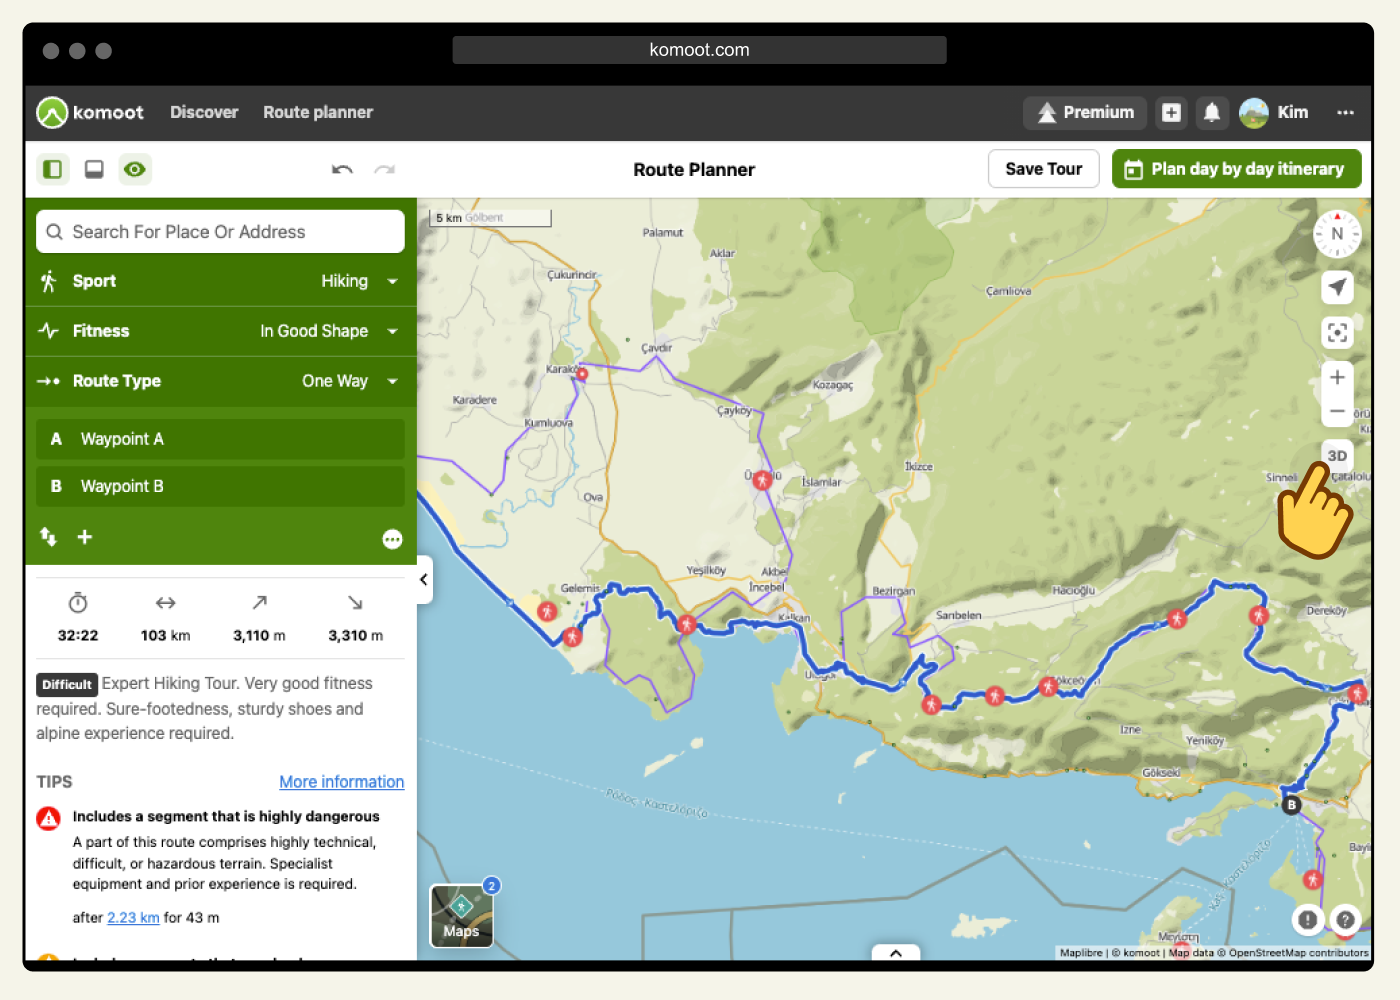The image size is (1400, 1000).
Task: Reset map orientation with compass
Action: (x=1337, y=234)
